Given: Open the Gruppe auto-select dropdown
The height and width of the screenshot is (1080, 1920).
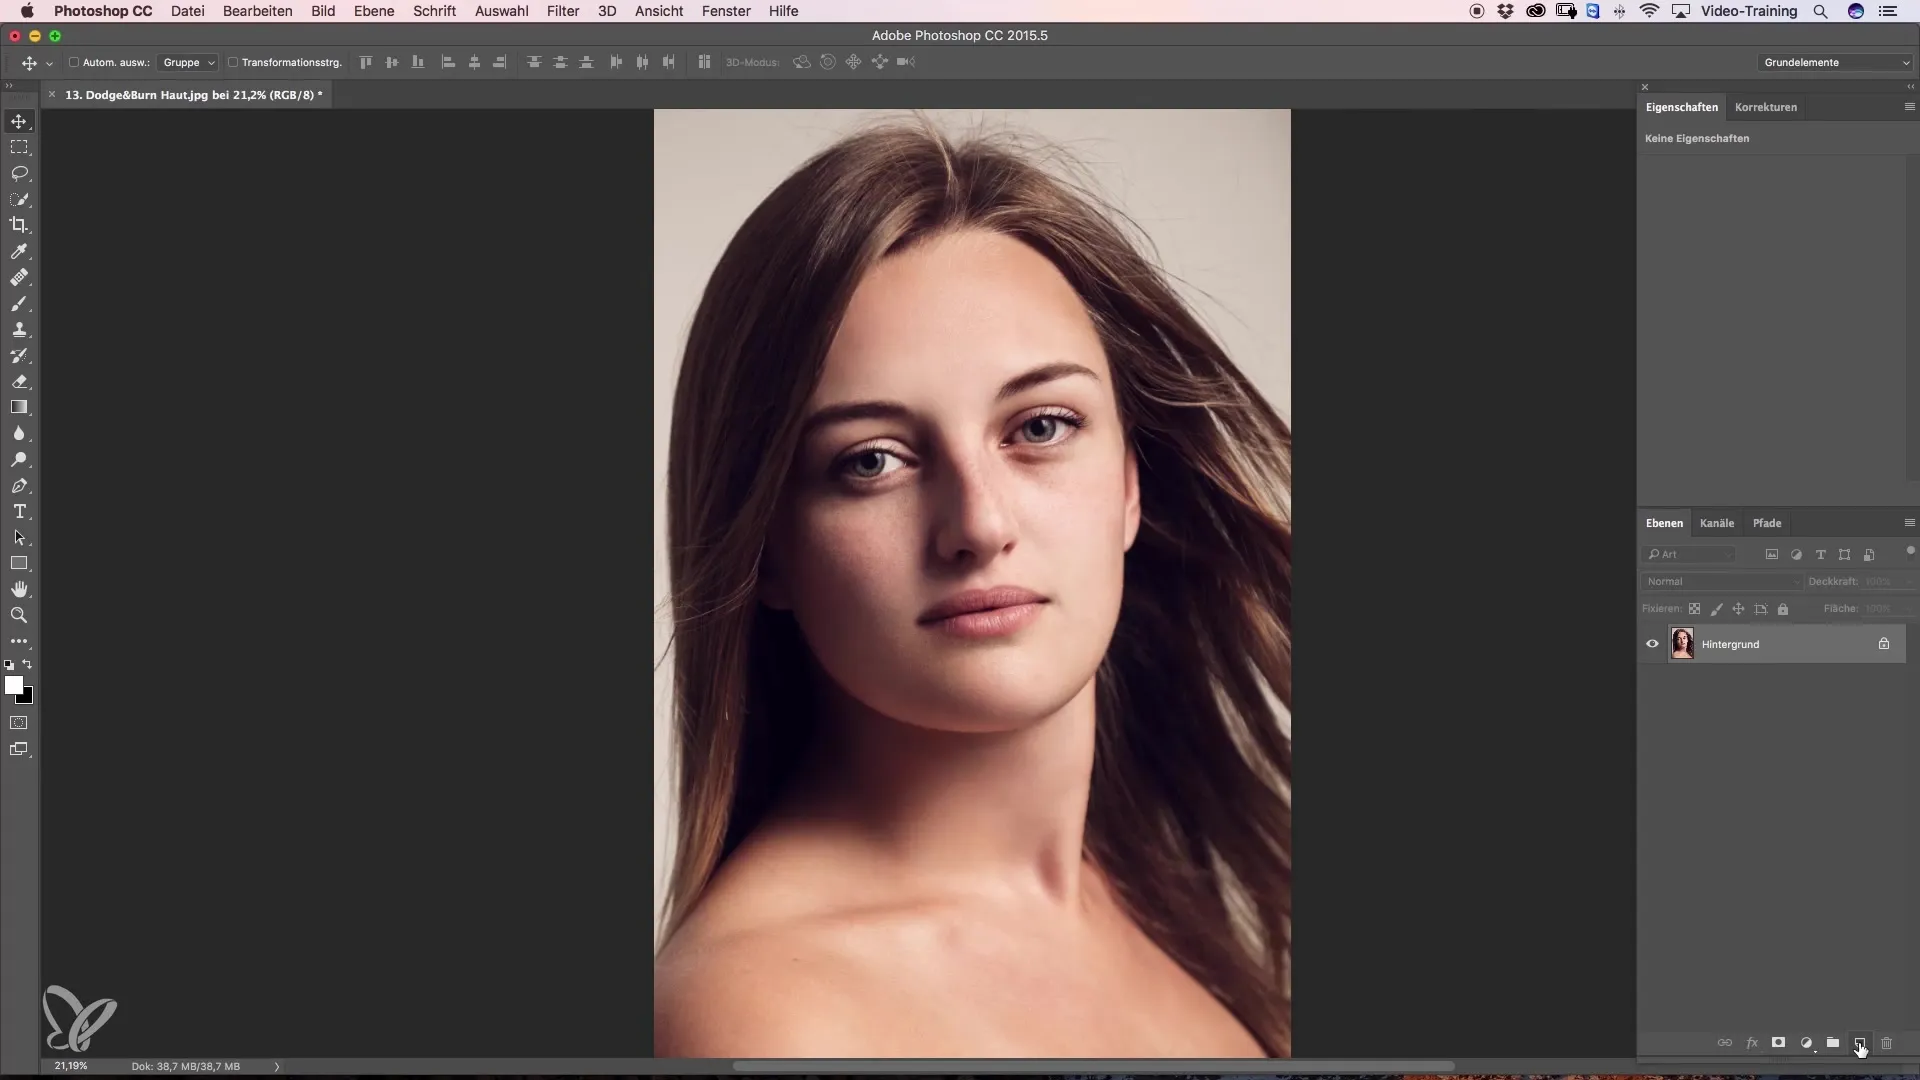Looking at the screenshot, I should tap(188, 62).
